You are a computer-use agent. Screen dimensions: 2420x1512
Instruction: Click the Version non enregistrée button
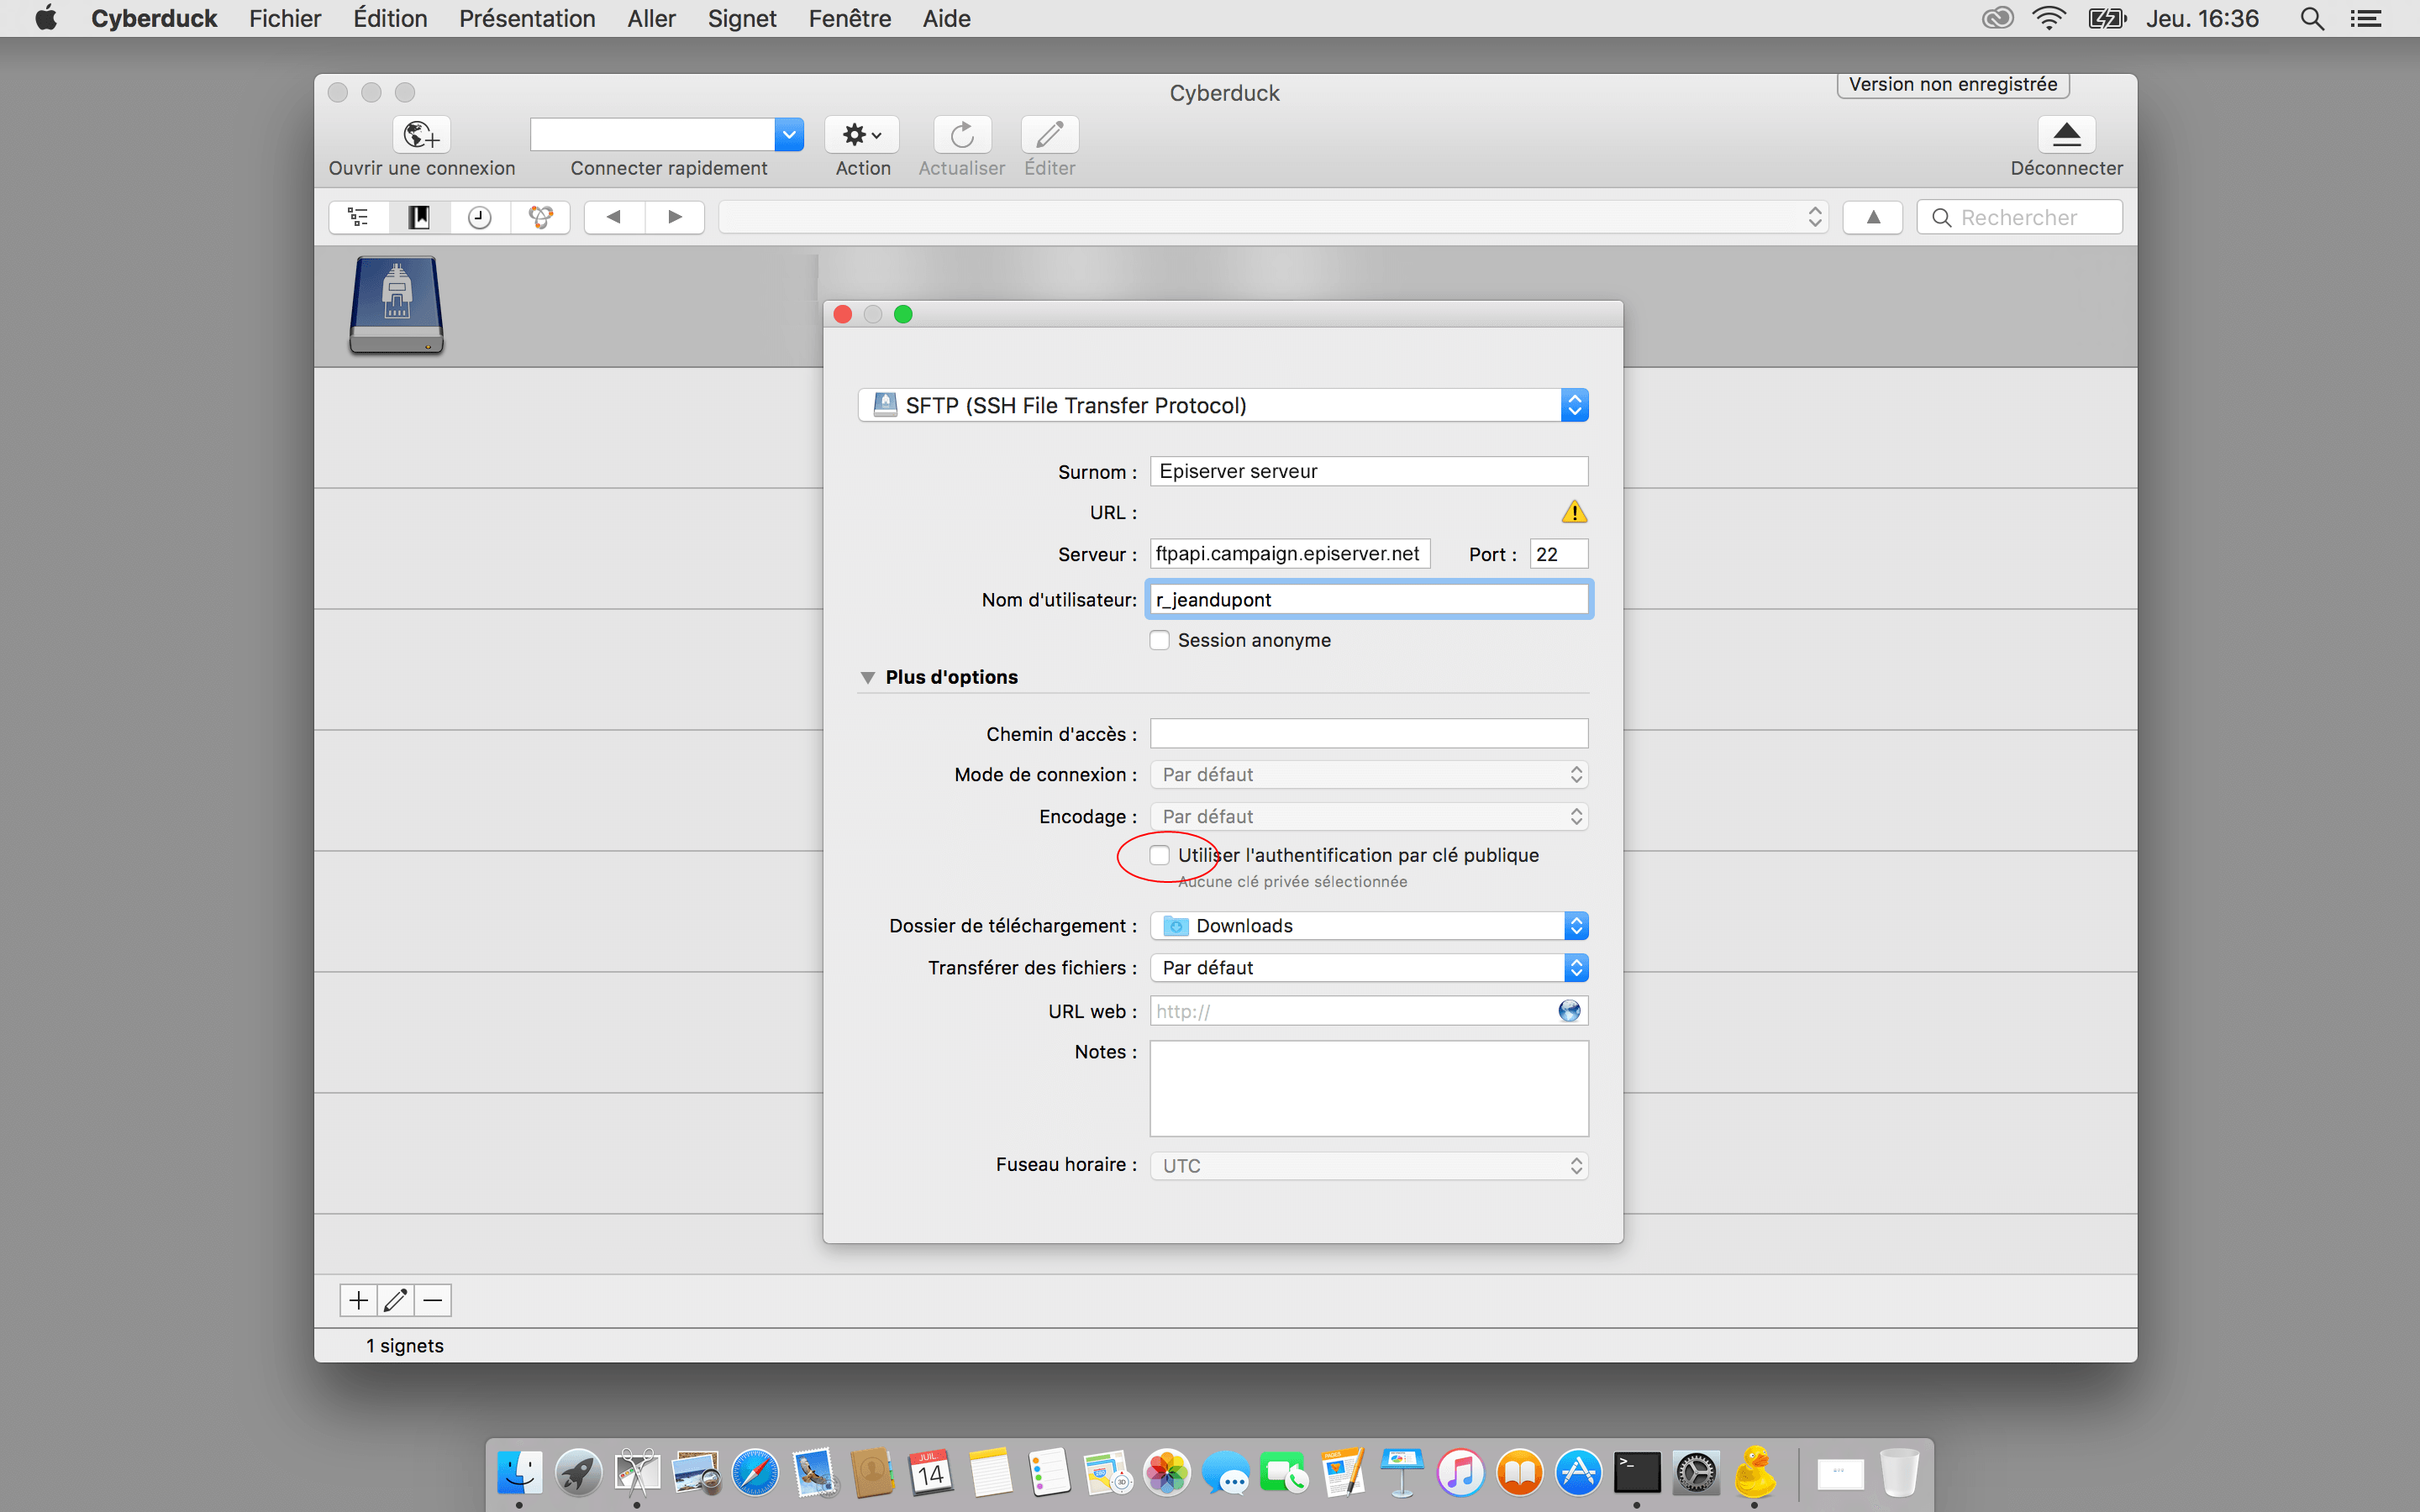[x=1953, y=84]
